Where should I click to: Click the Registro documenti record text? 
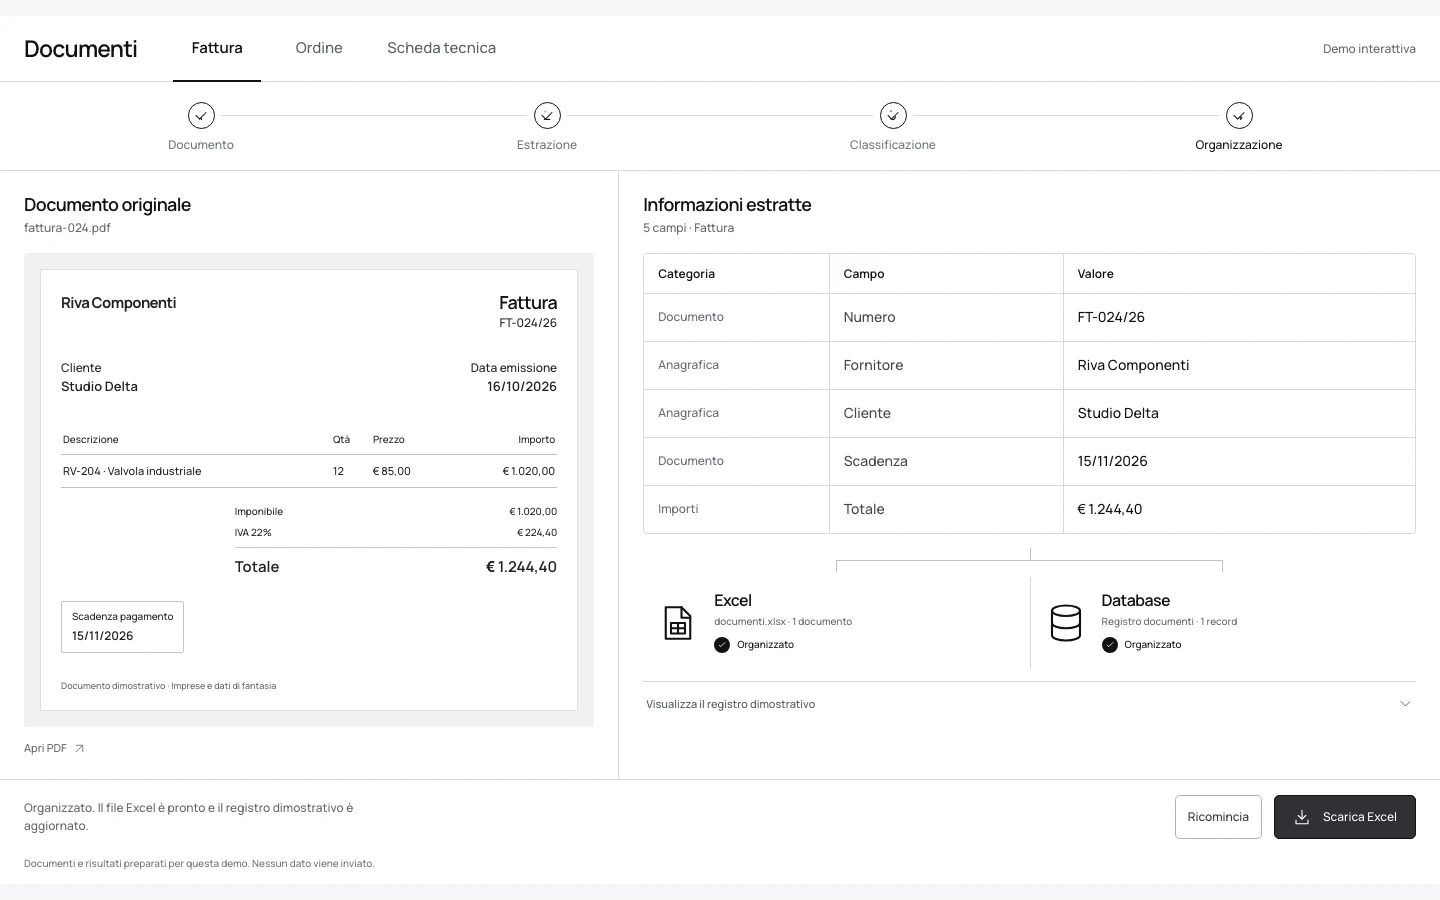1169,622
